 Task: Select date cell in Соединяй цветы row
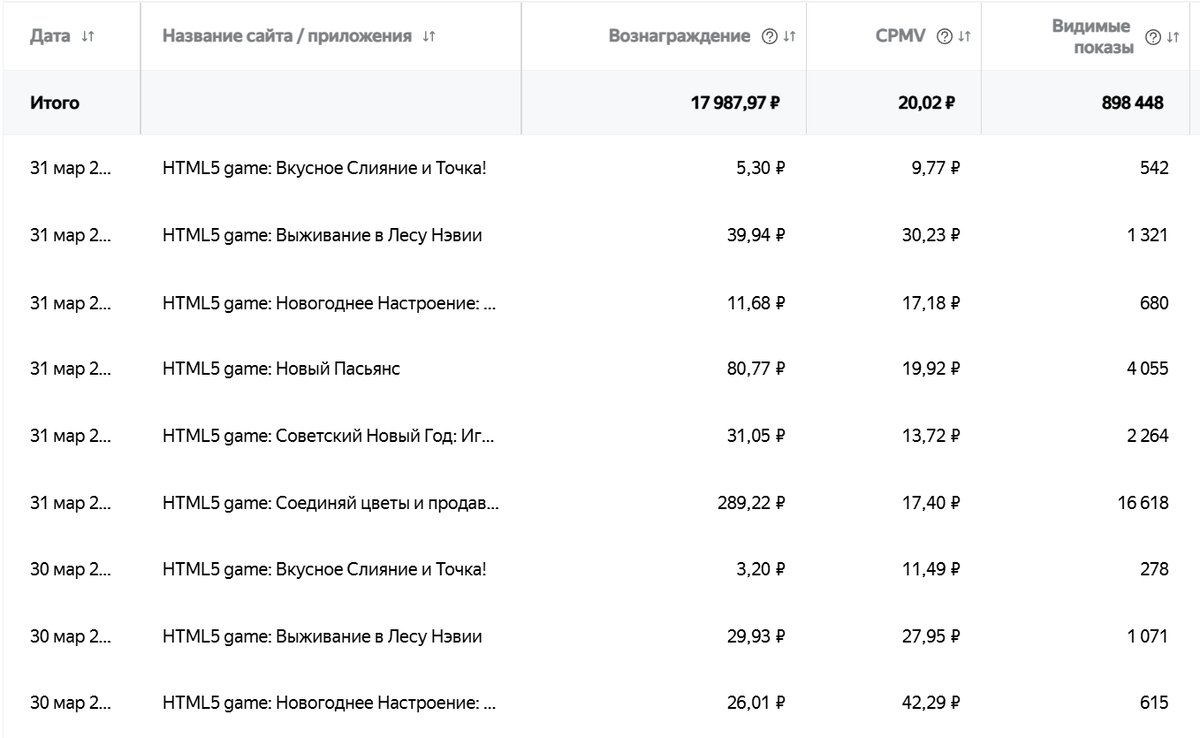pyautogui.click(x=71, y=503)
